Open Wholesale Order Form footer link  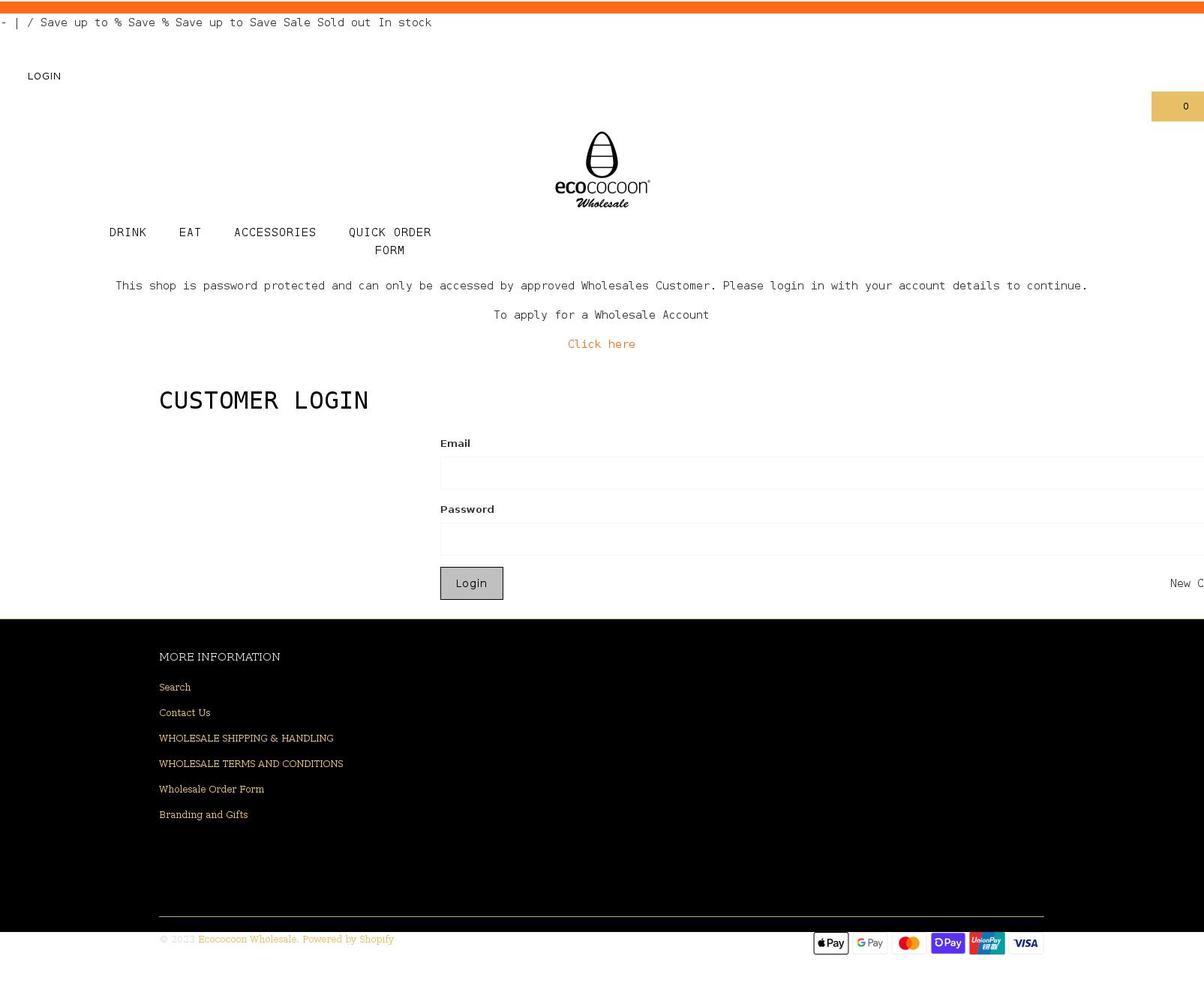pos(211,789)
